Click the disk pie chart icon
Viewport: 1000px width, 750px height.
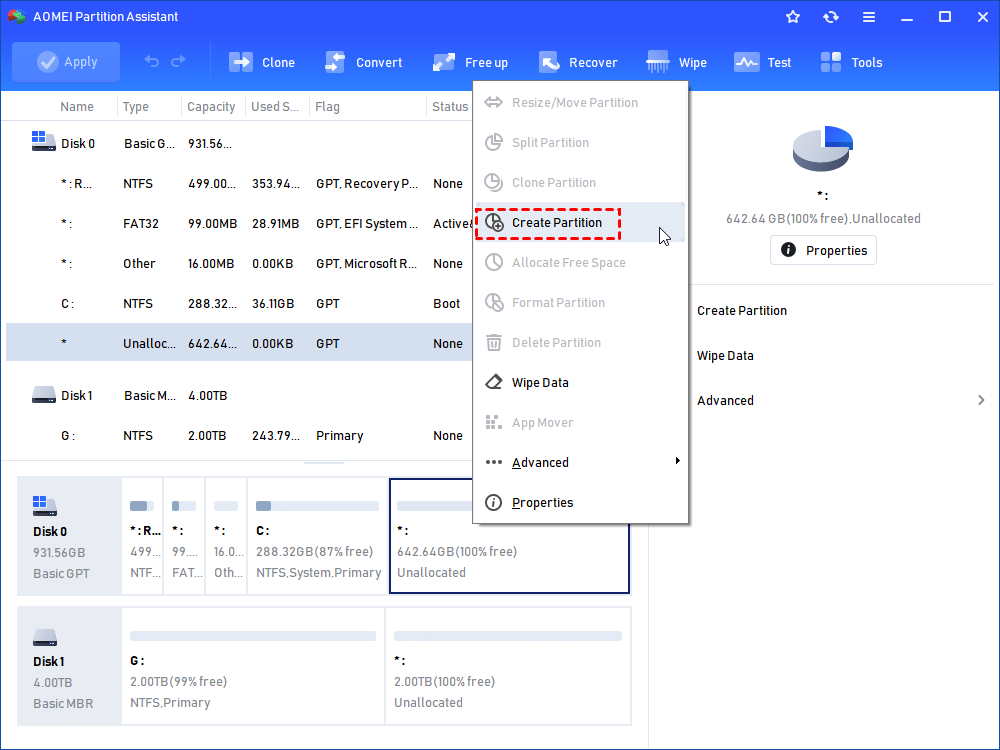pyautogui.click(x=823, y=148)
